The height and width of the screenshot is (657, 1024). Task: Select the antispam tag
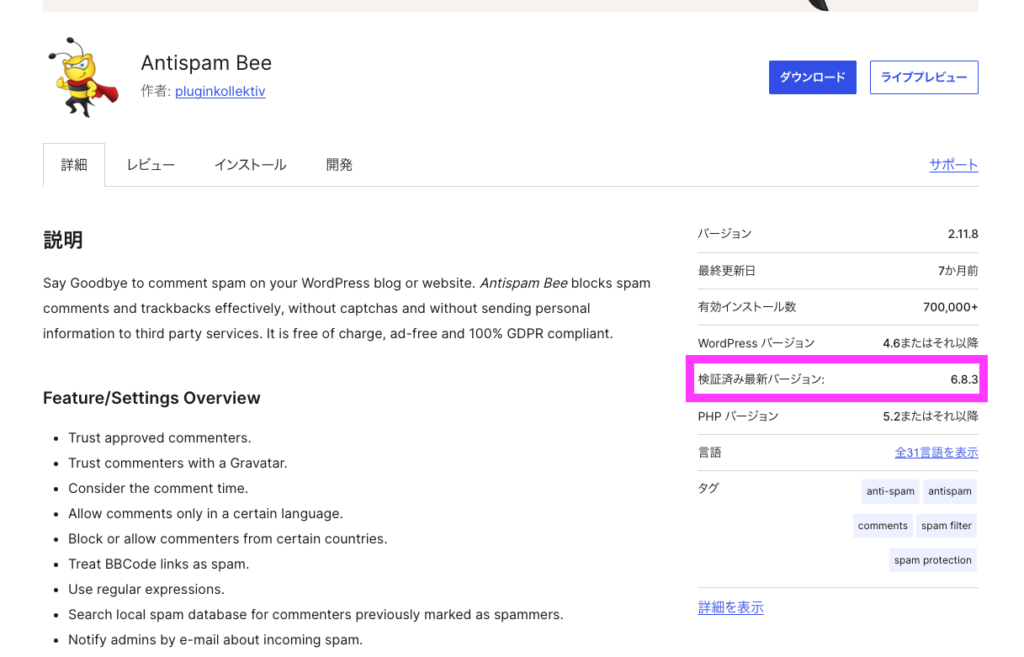pos(949,491)
